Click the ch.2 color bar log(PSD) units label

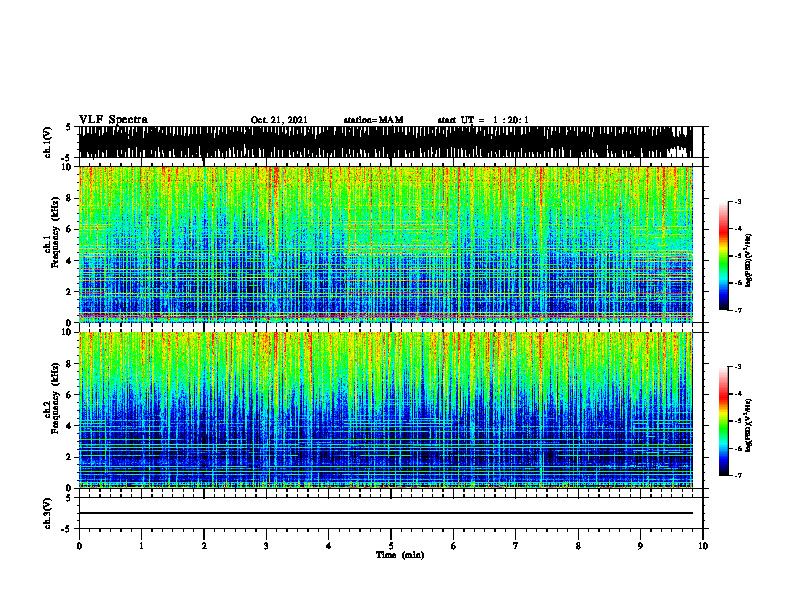(749, 426)
